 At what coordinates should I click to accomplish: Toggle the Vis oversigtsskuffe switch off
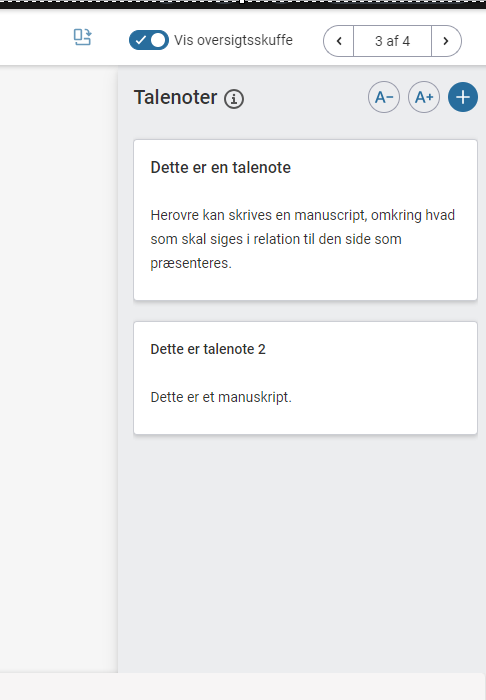[x=149, y=40]
